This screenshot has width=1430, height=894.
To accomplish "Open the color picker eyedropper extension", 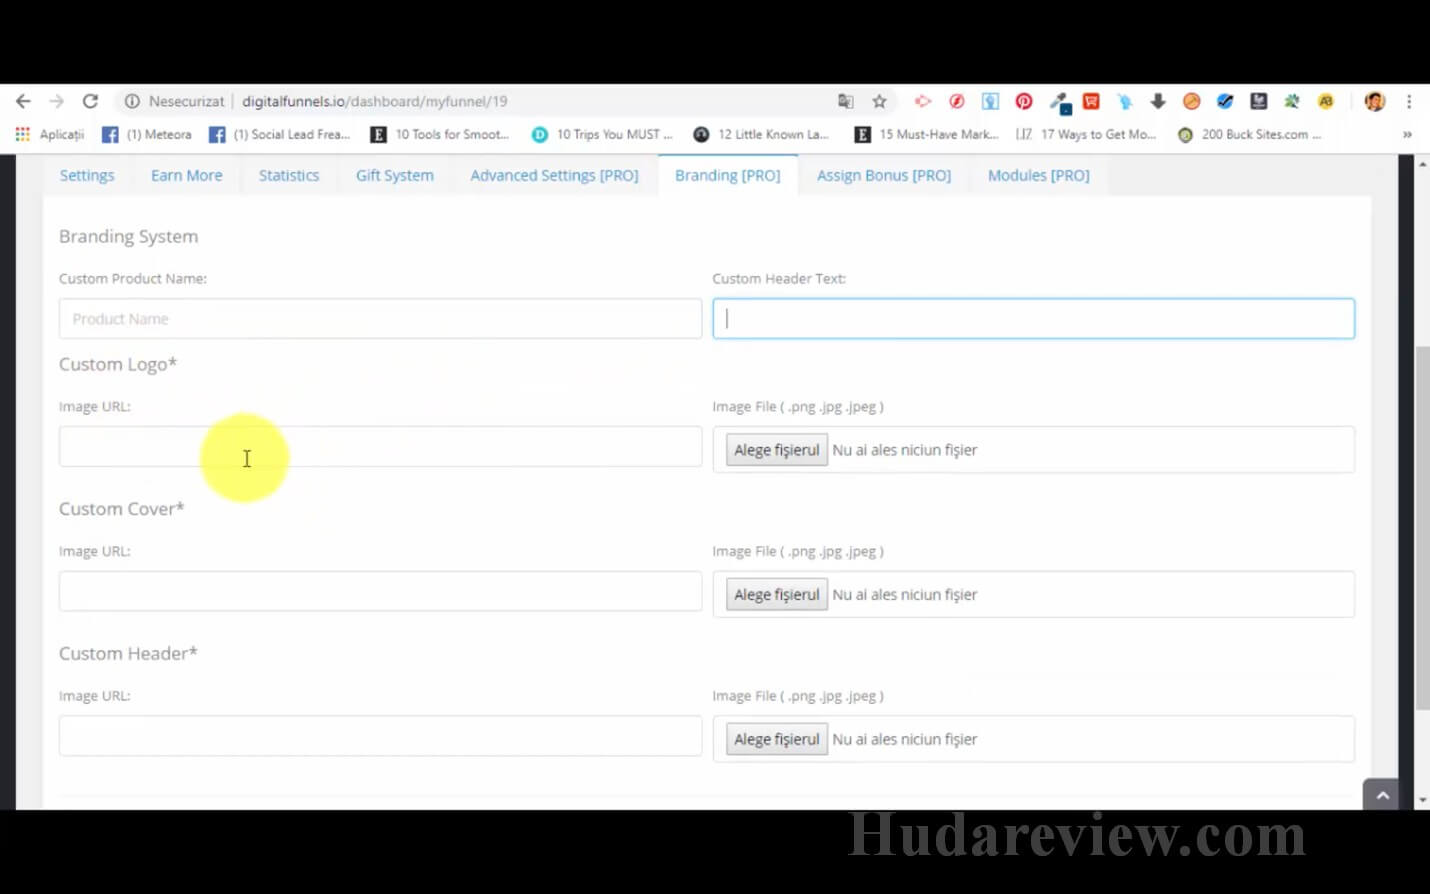I will [1059, 101].
